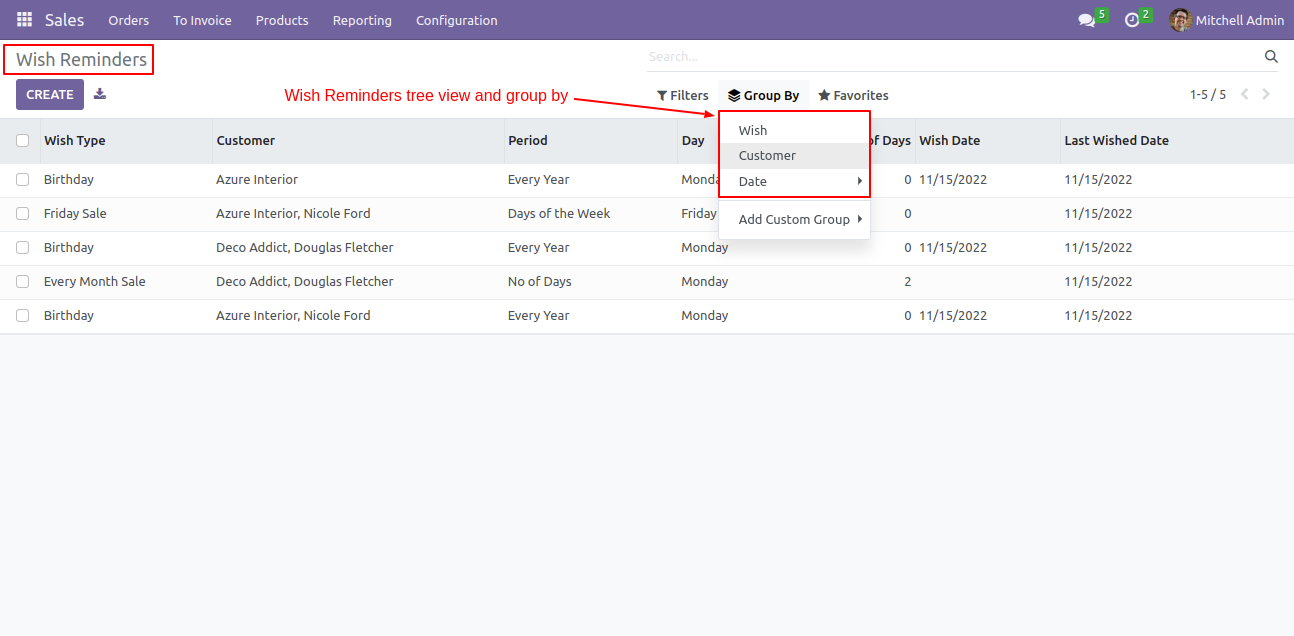1294x636 pixels.
Task: Click the 'No of Days' period cell
Action: coord(540,282)
